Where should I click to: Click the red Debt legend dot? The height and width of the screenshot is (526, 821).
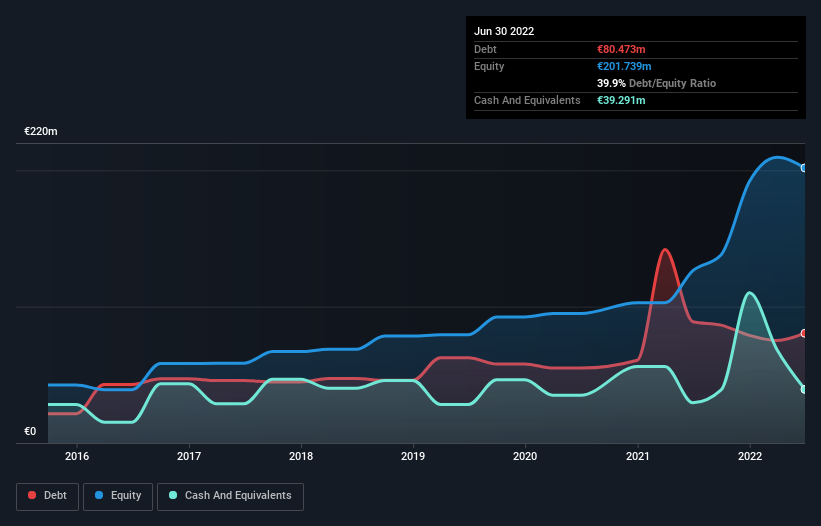32,495
